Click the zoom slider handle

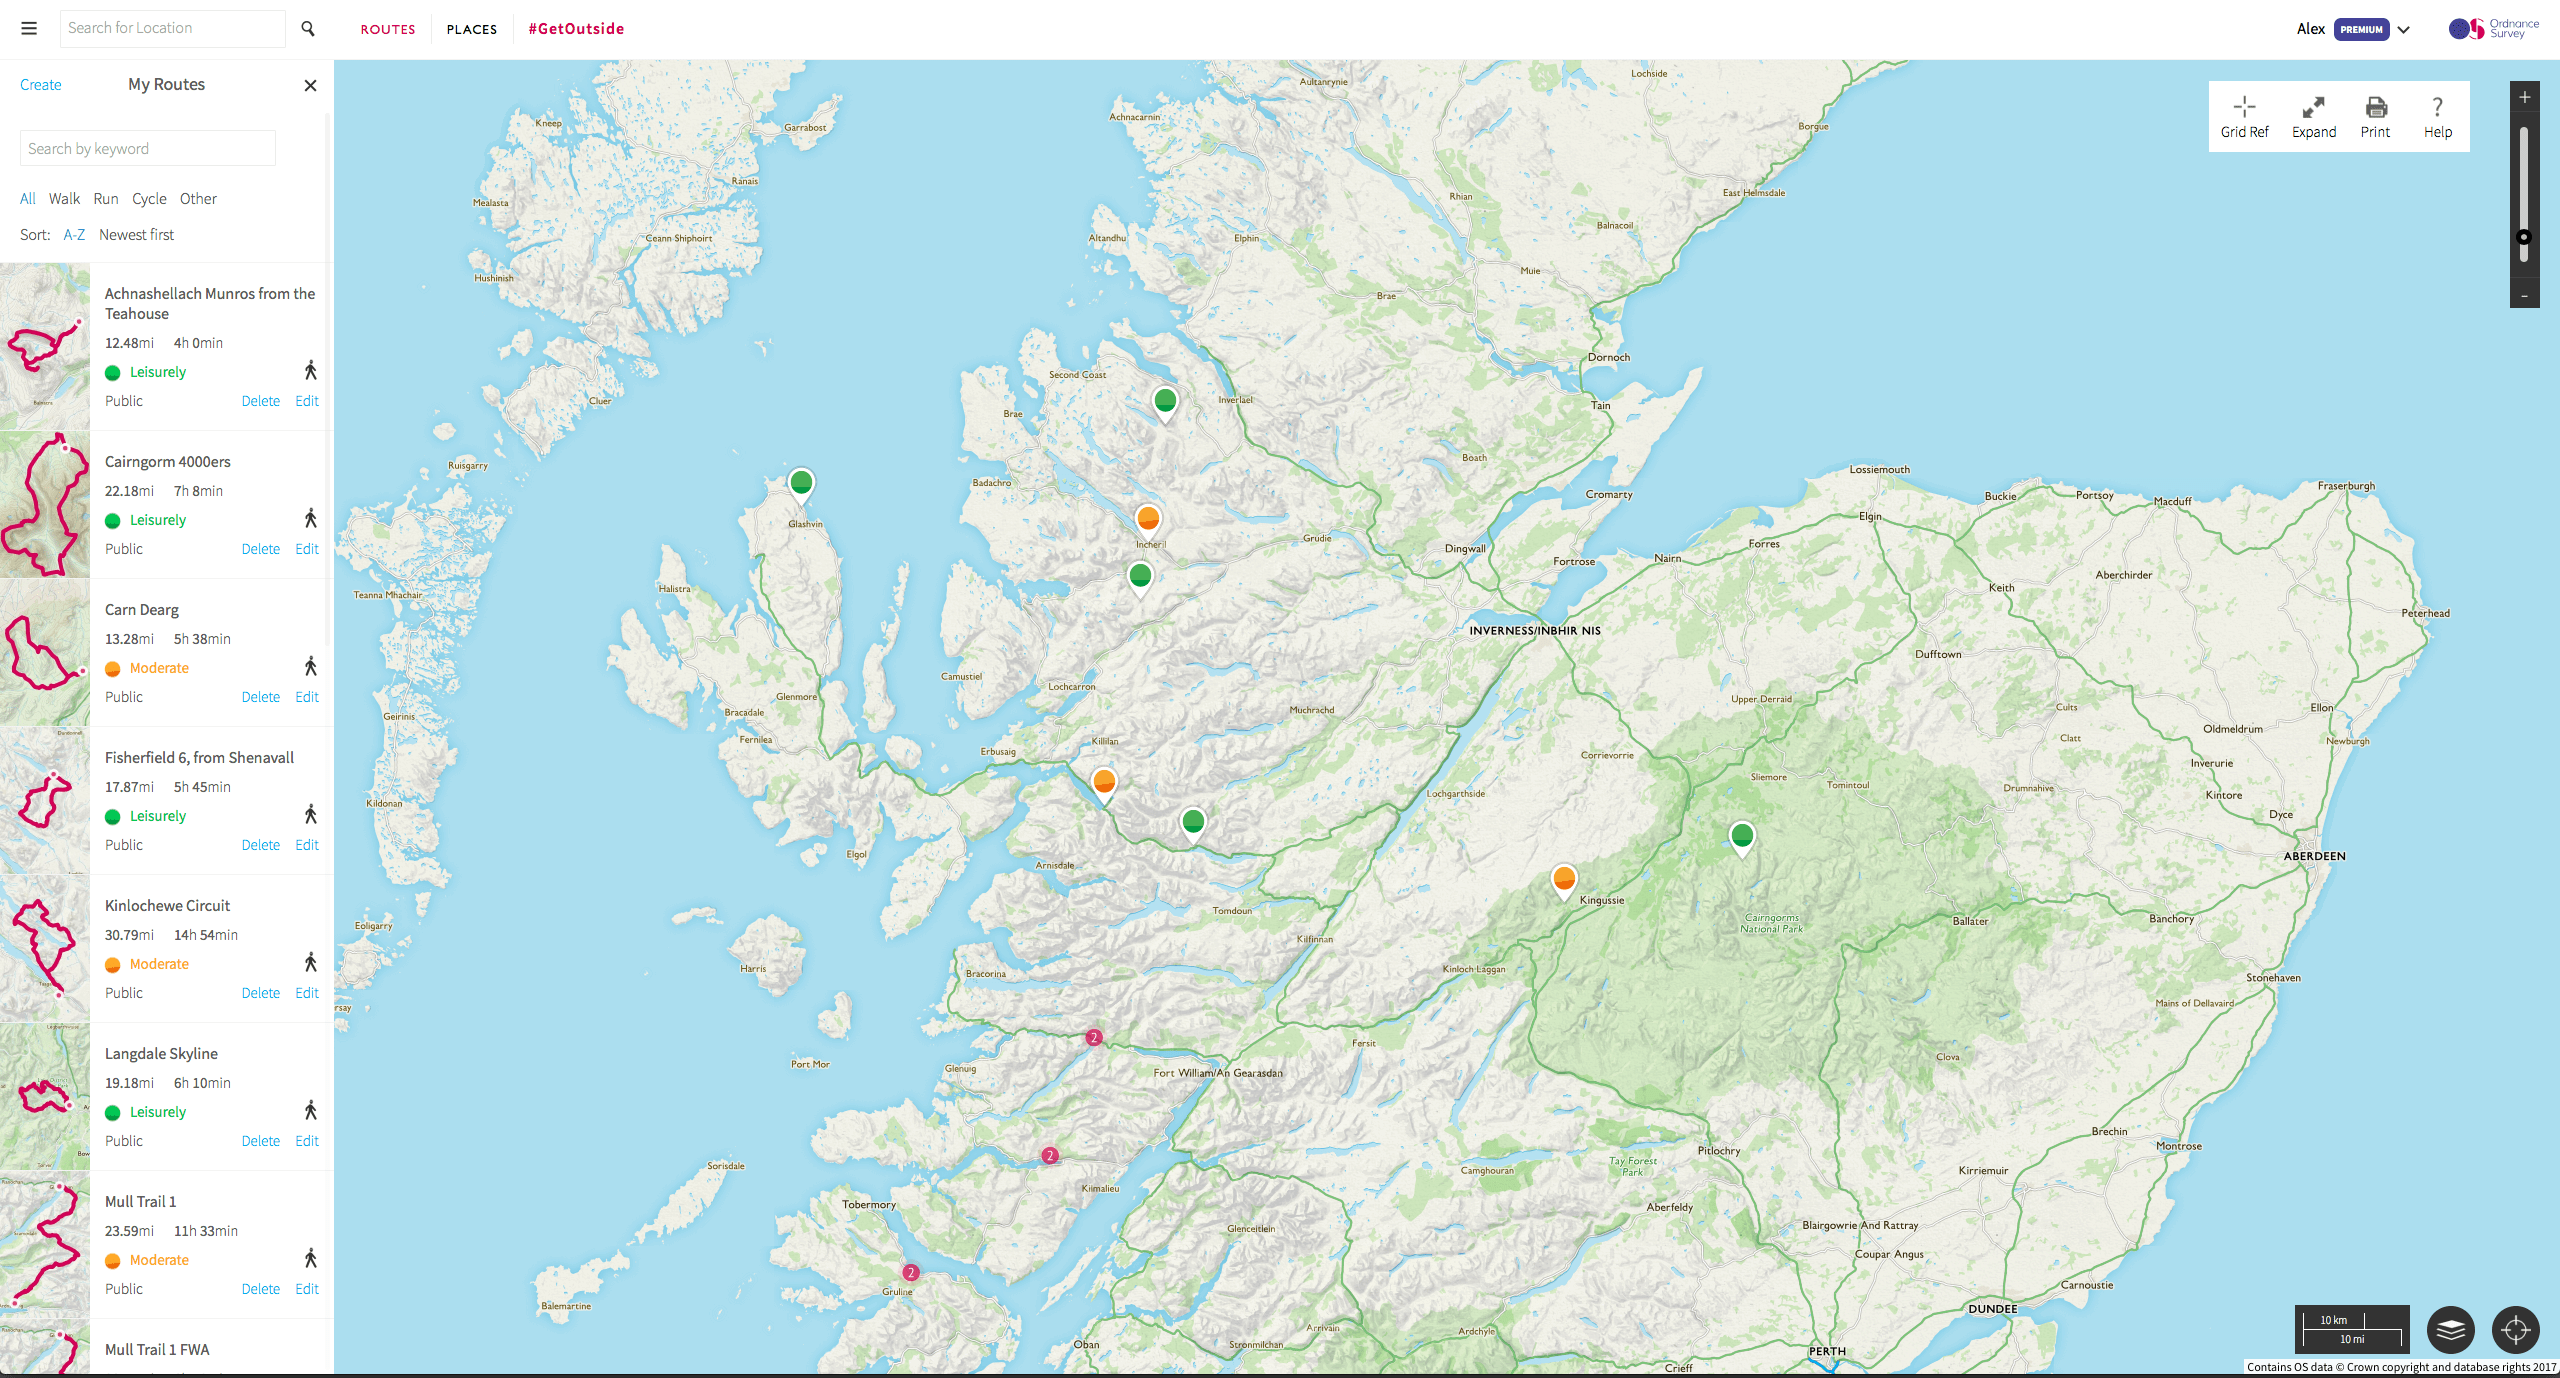[x=2524, y=237]
